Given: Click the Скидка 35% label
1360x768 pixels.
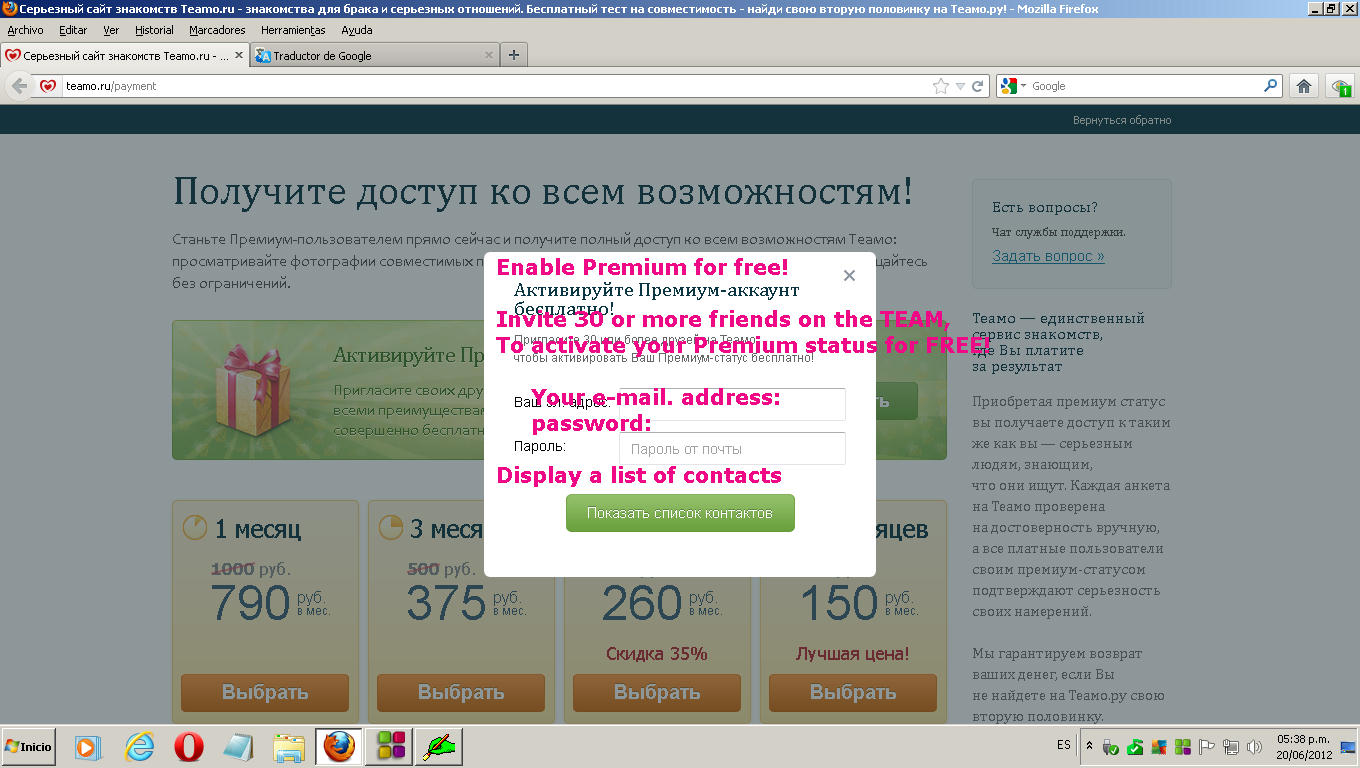Looking at the screenshot, I should (657, 653).
